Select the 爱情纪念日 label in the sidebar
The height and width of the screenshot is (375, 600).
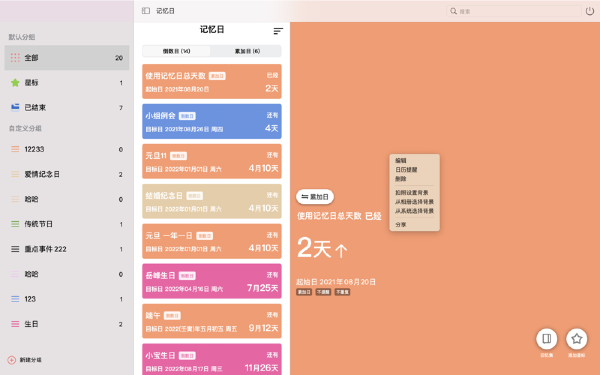(42, 174)
